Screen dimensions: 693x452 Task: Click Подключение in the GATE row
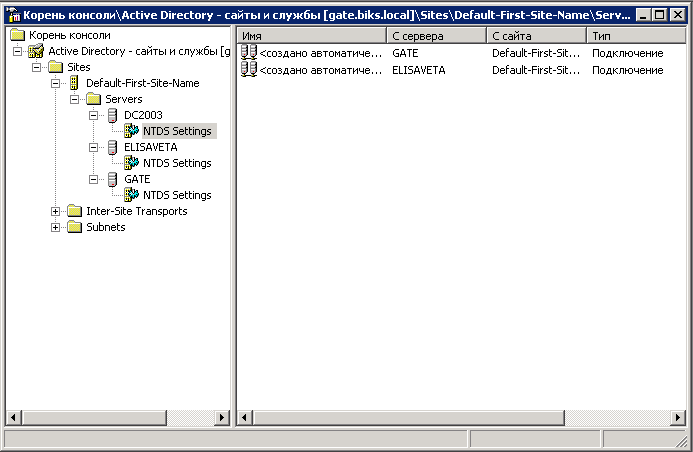click(628, 53)
